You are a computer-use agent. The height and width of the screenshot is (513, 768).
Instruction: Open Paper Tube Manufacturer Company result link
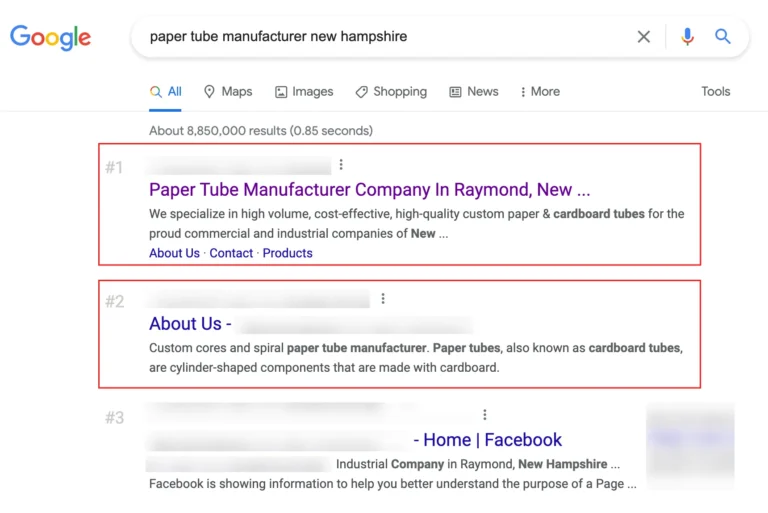coord(369,190)
